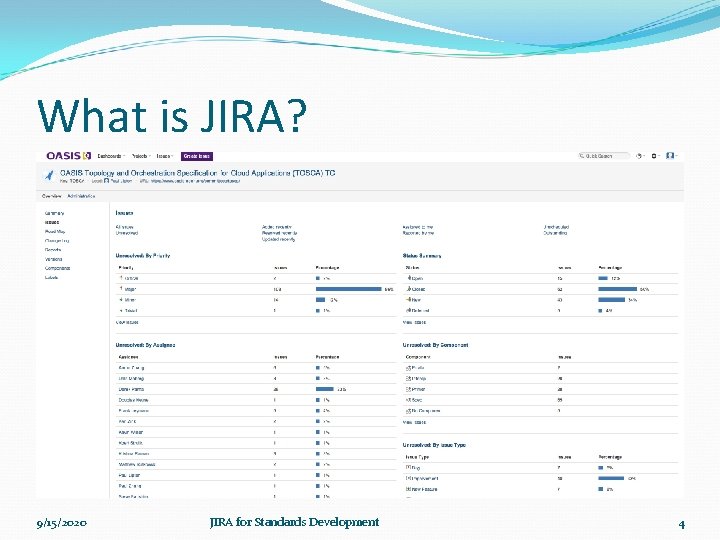Open the help menu icon
The height and width of the screenshot is (540, 720).
(640, 156)
